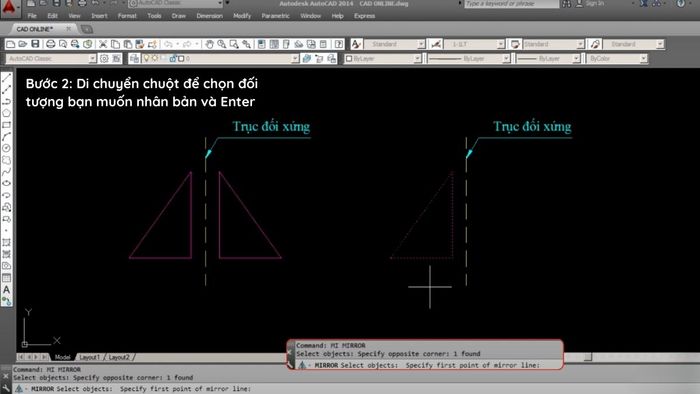This screenshot has width=700, height=394.
Task: Click the Text Style icon
Action: [x=356, y=44]
